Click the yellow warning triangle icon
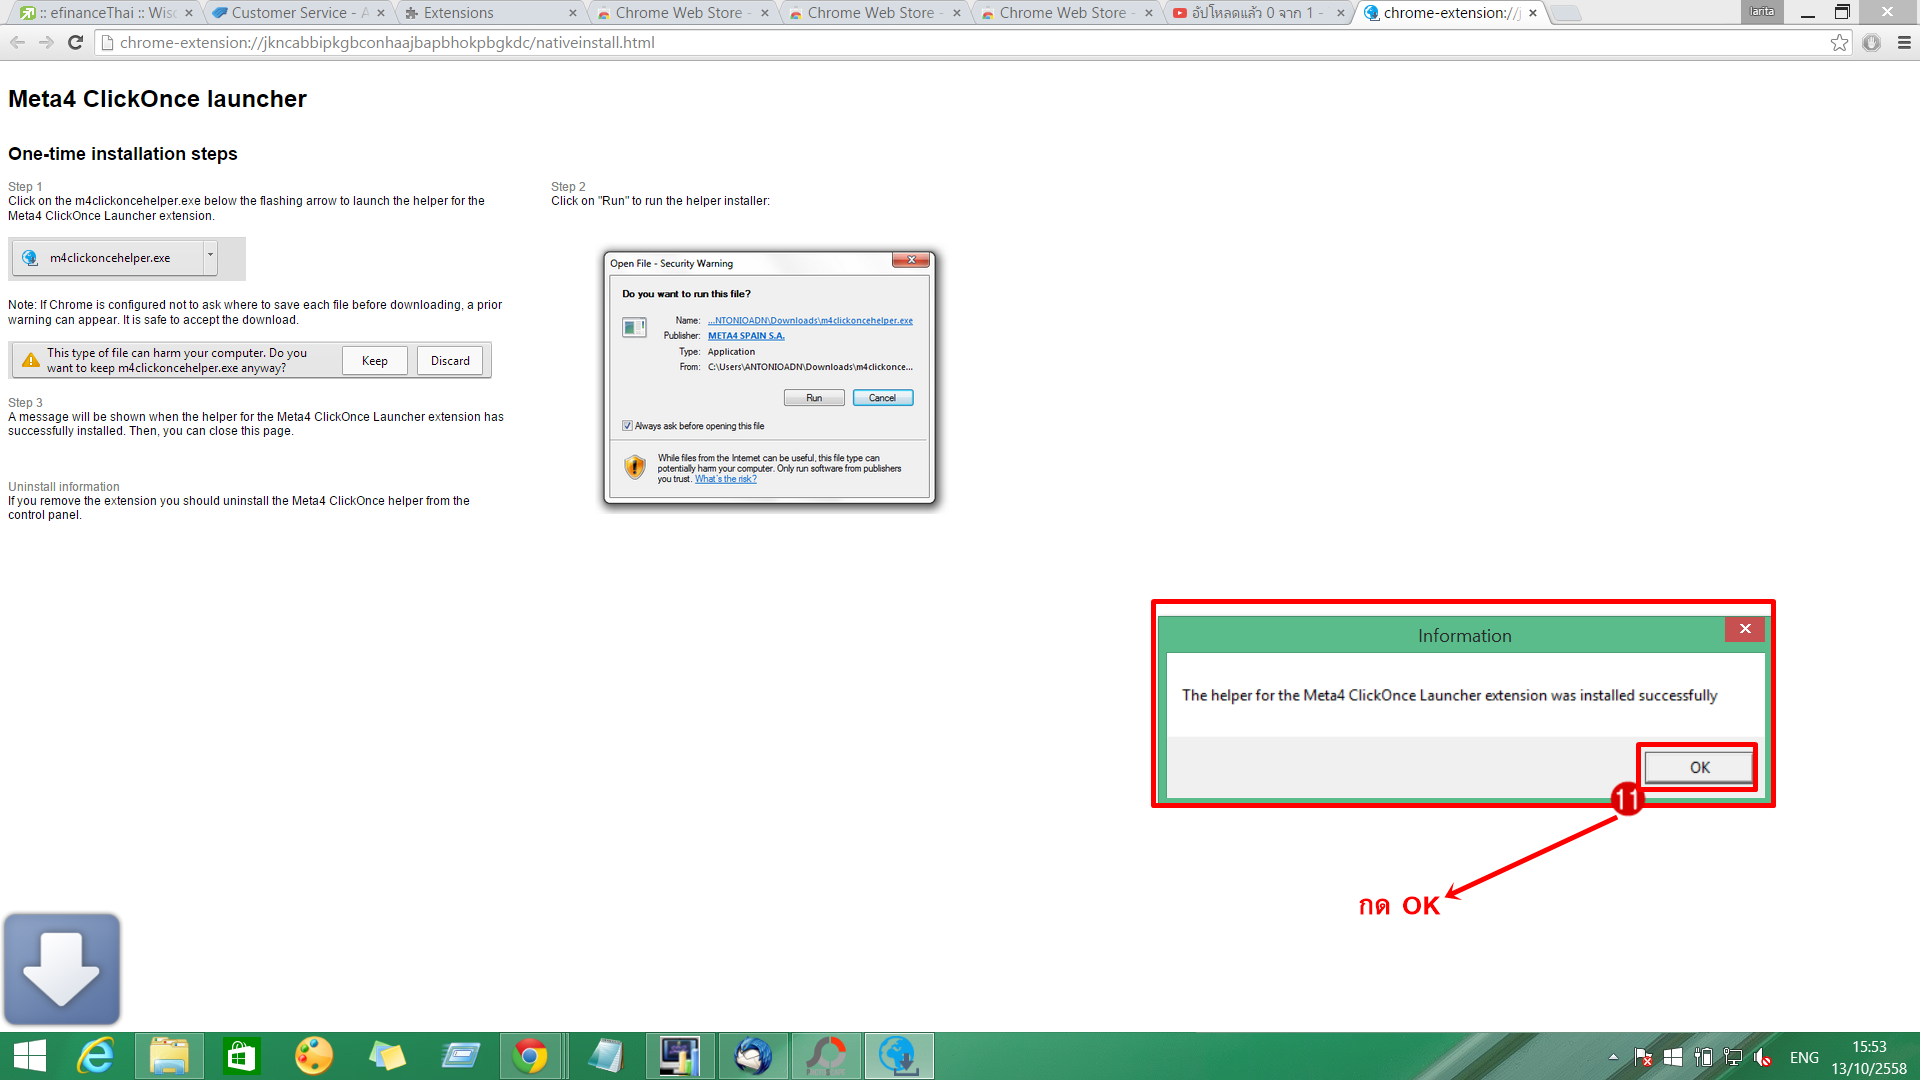 [31, 360]
